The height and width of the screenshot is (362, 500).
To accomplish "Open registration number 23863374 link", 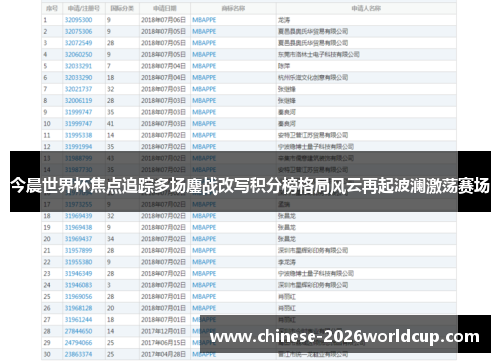I will click(78, 354).
